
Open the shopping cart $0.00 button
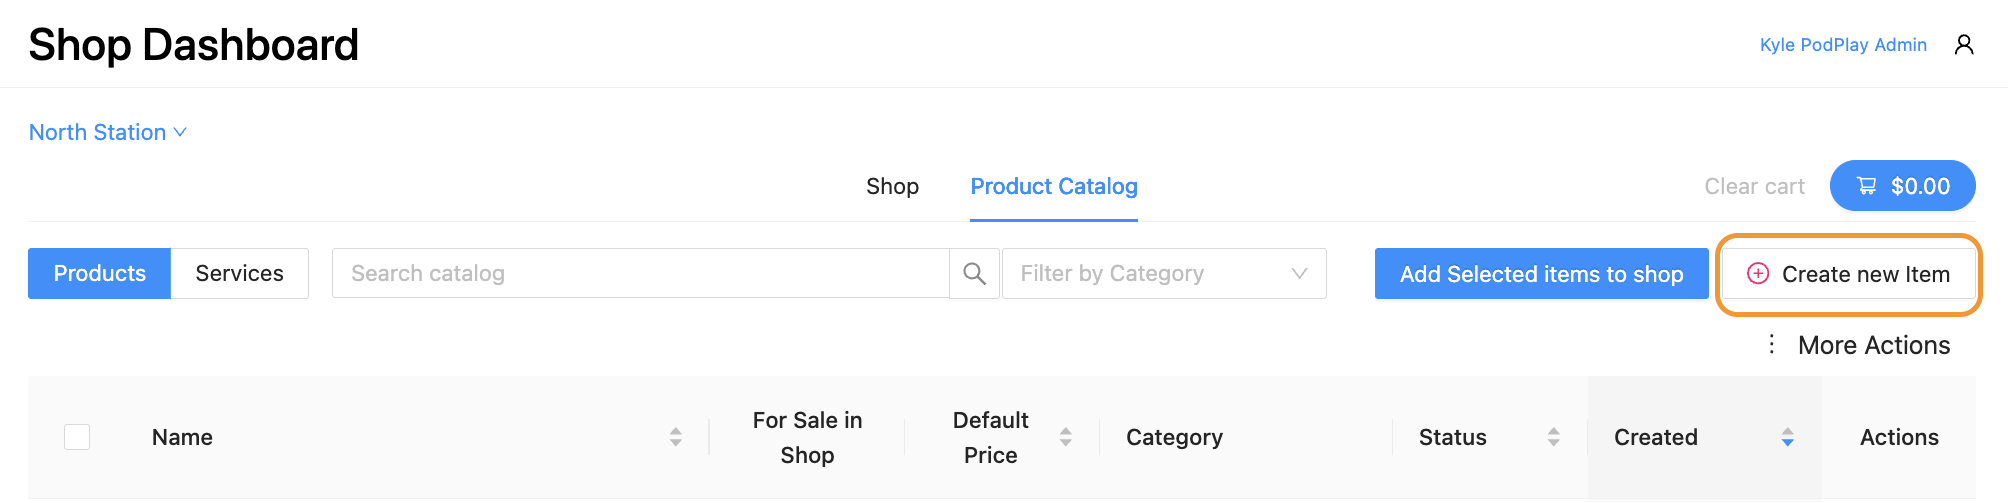(x=1902, y=186)
